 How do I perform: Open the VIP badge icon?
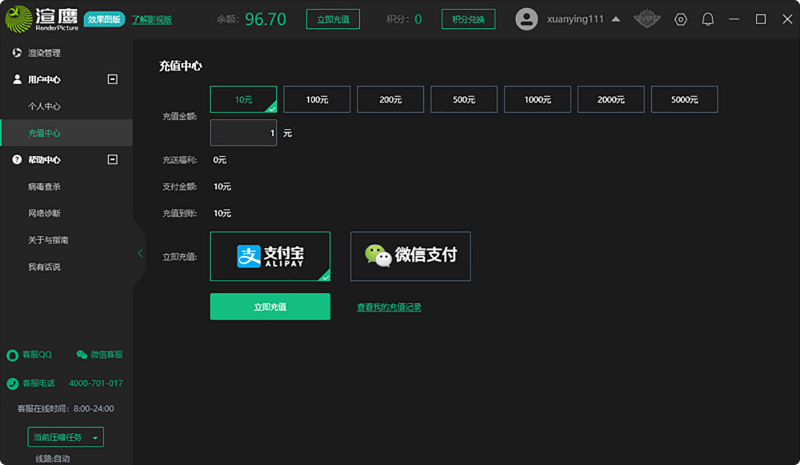pos(647,19)
